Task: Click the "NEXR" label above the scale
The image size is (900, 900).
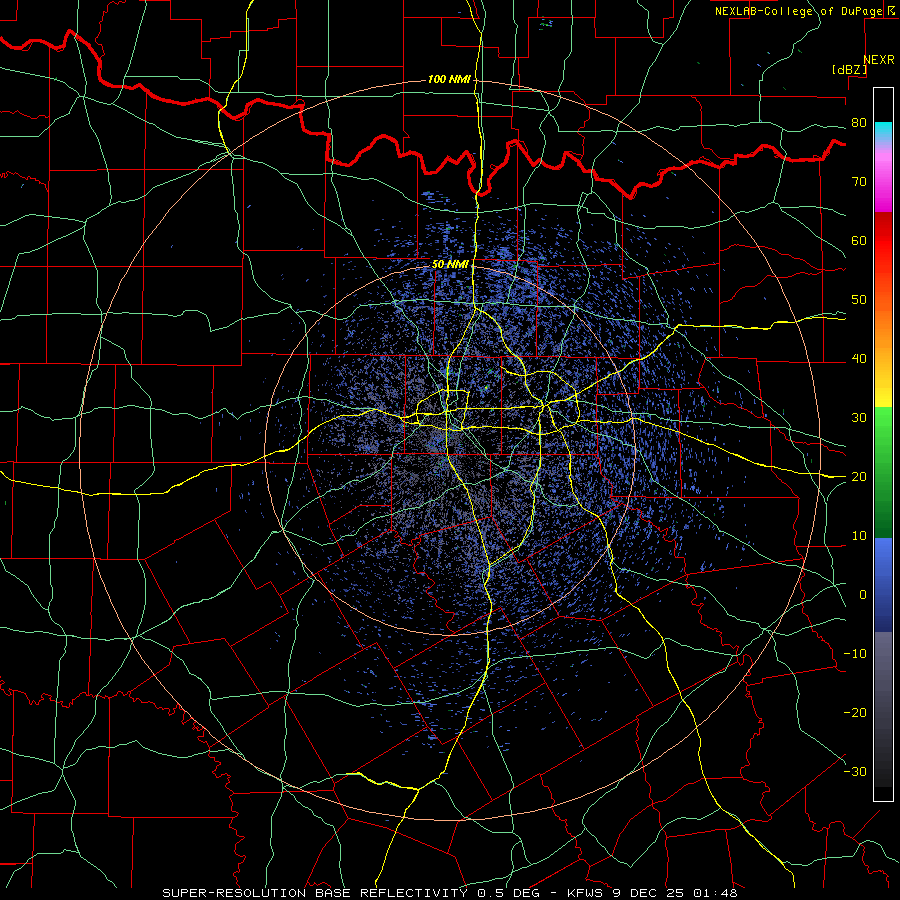Action: pyautogui.click(x=878, y=60)
